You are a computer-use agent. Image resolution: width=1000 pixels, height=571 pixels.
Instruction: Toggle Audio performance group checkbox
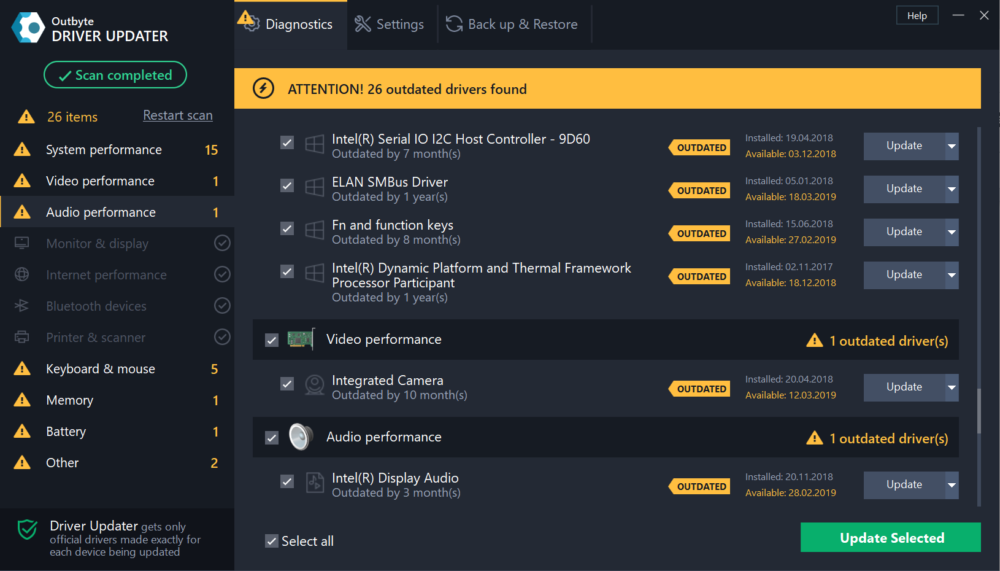(x=272, y=438)
